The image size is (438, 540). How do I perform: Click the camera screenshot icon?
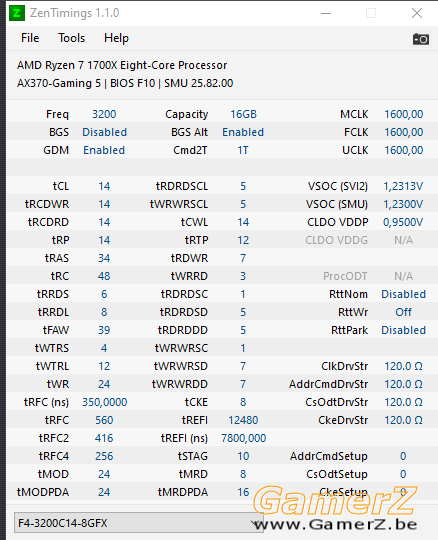point(420,39)
